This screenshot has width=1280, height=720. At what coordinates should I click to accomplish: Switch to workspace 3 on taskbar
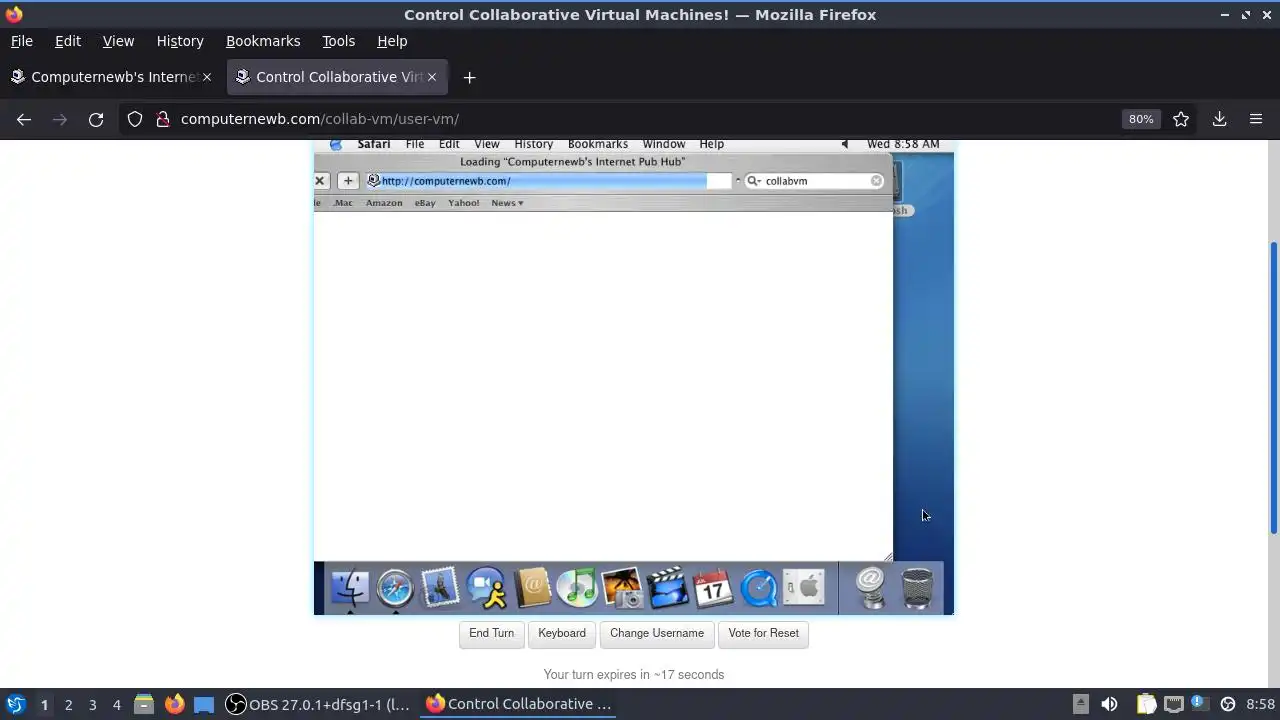pyautogui.click(x=92, y=704)
